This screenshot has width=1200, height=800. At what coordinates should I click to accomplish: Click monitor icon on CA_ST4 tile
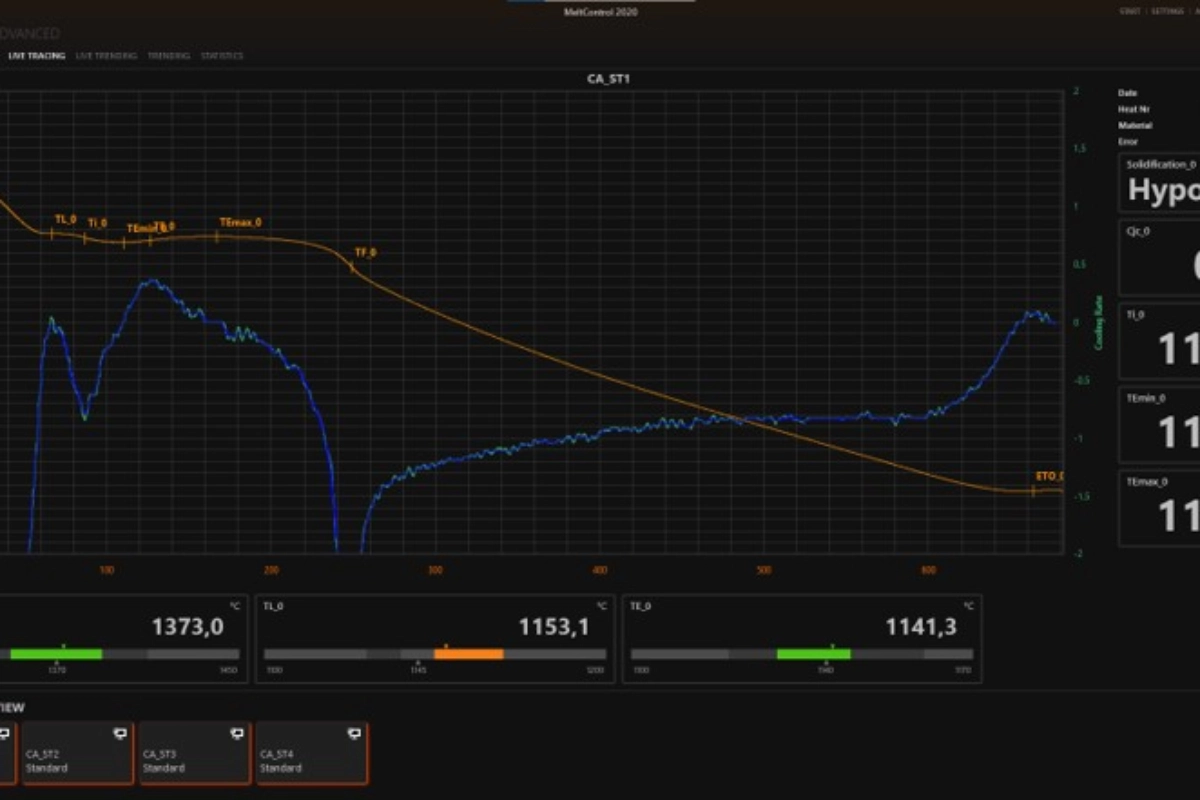tap(354, 734)
